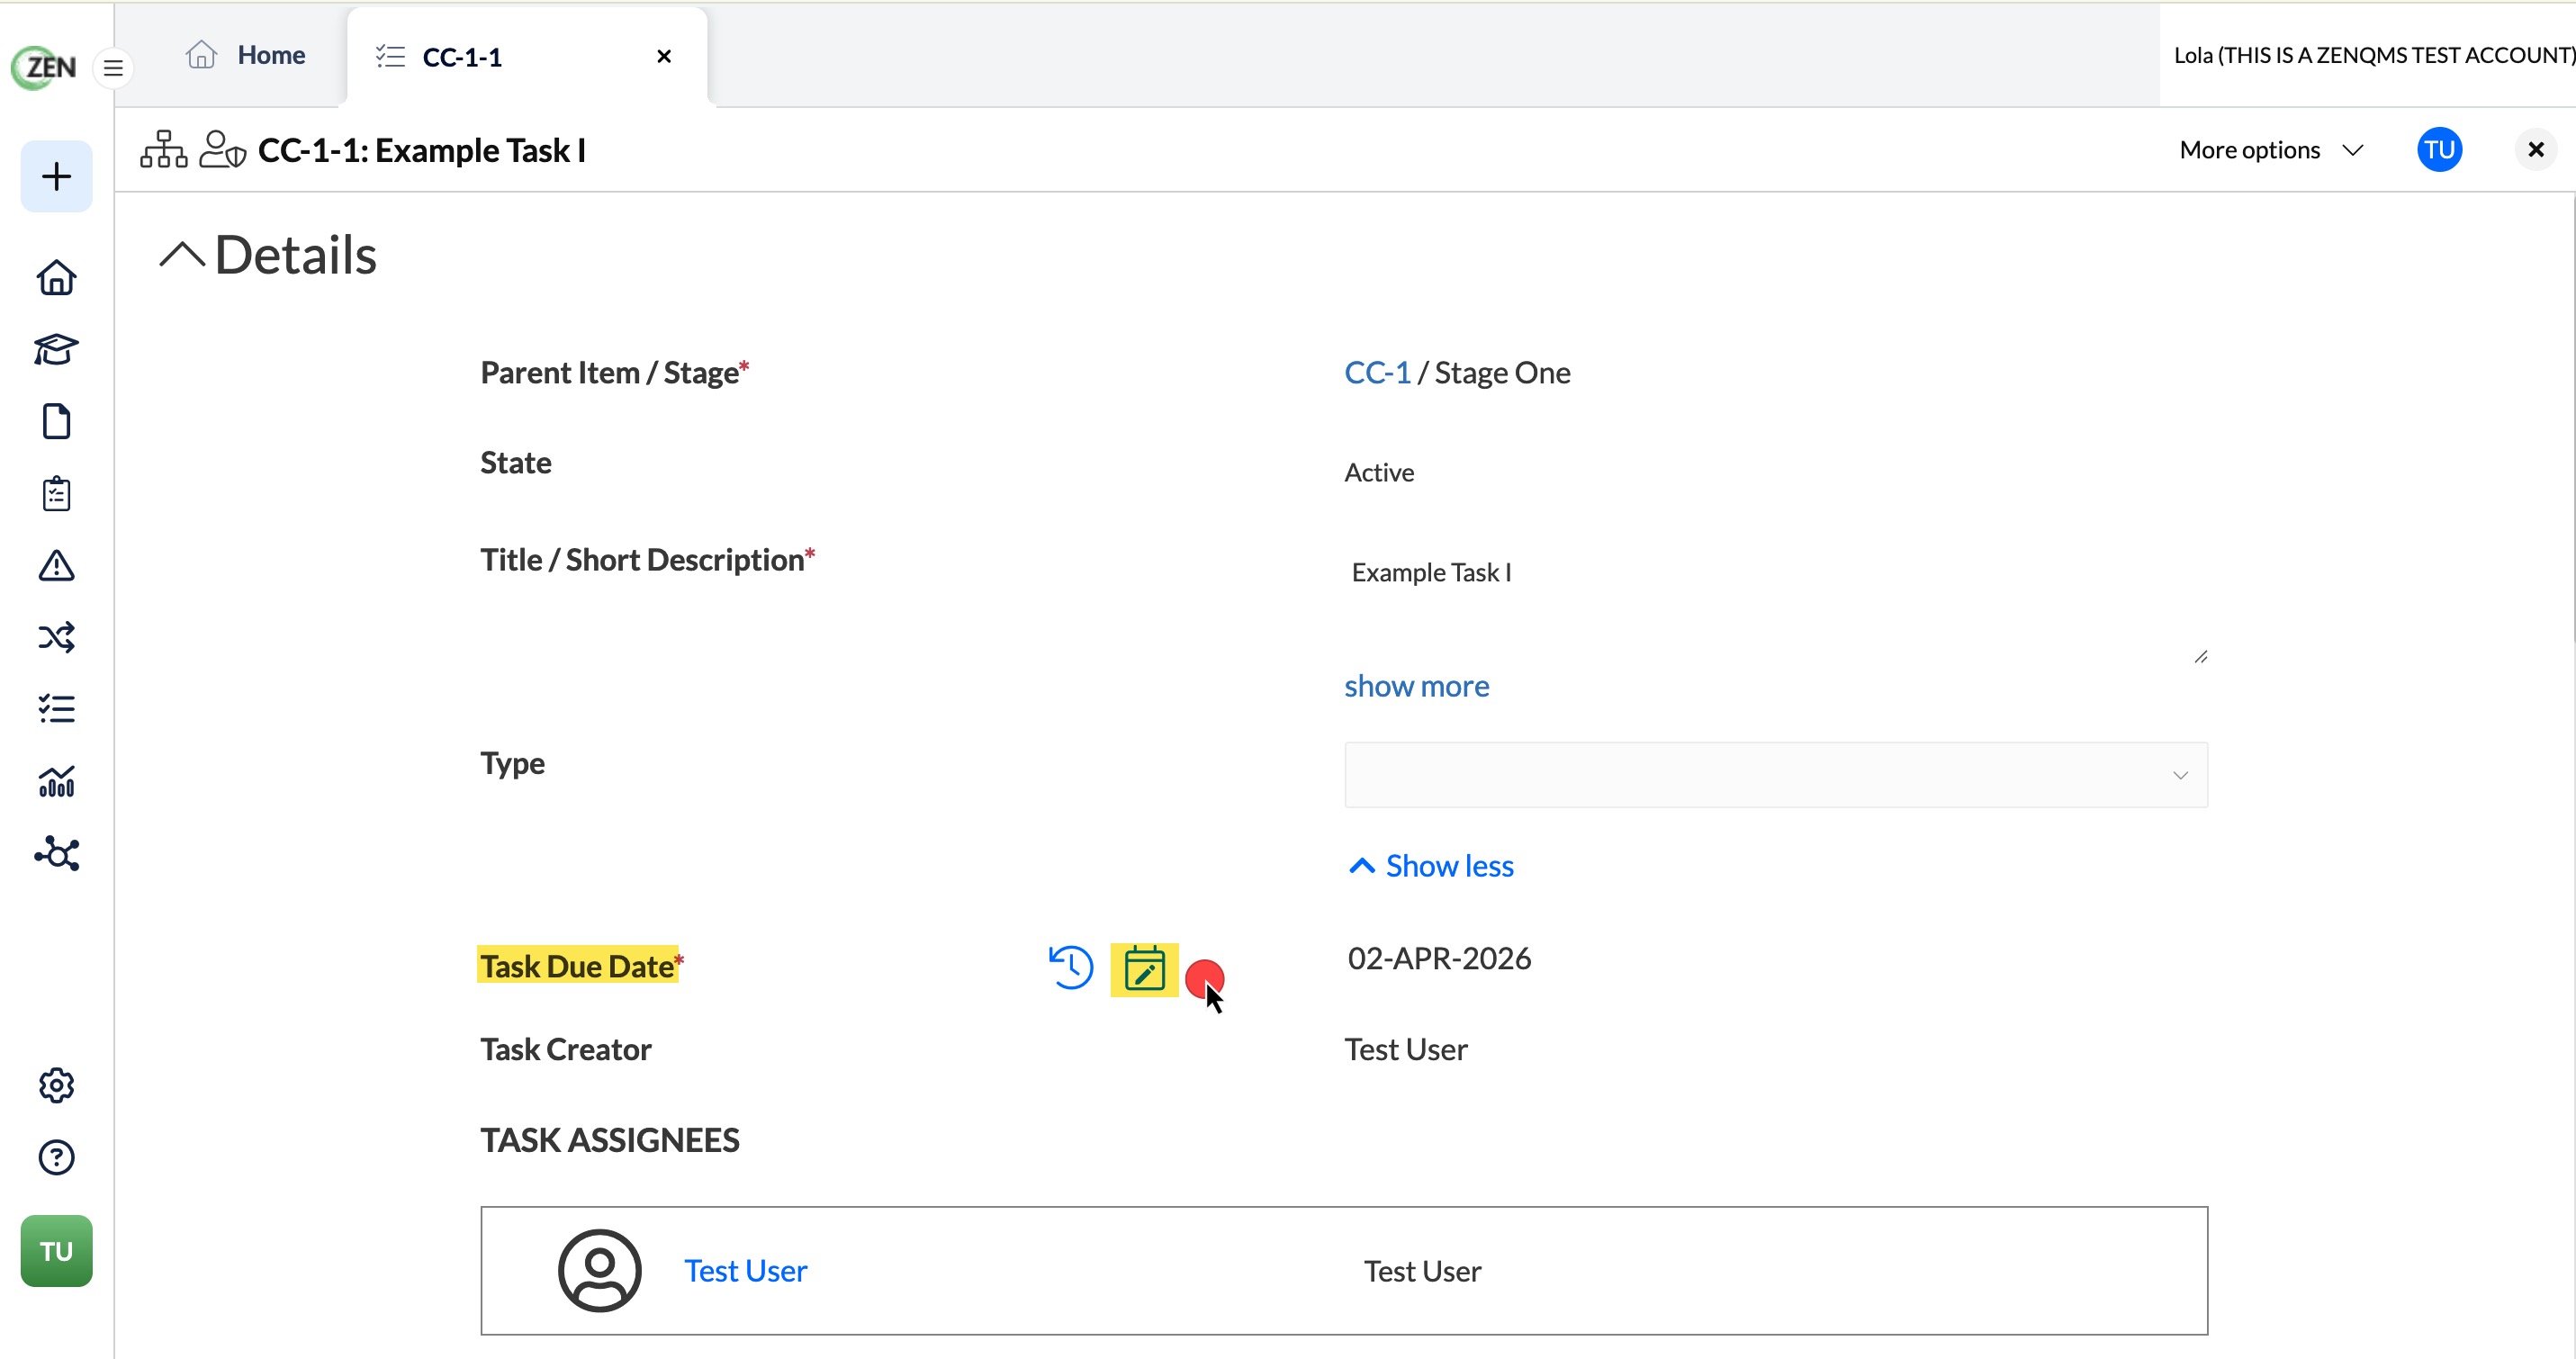Viewport: 2576px width, 1359px height.
Task: Open the Type dropdown field
Action: tap(1775, 774)
